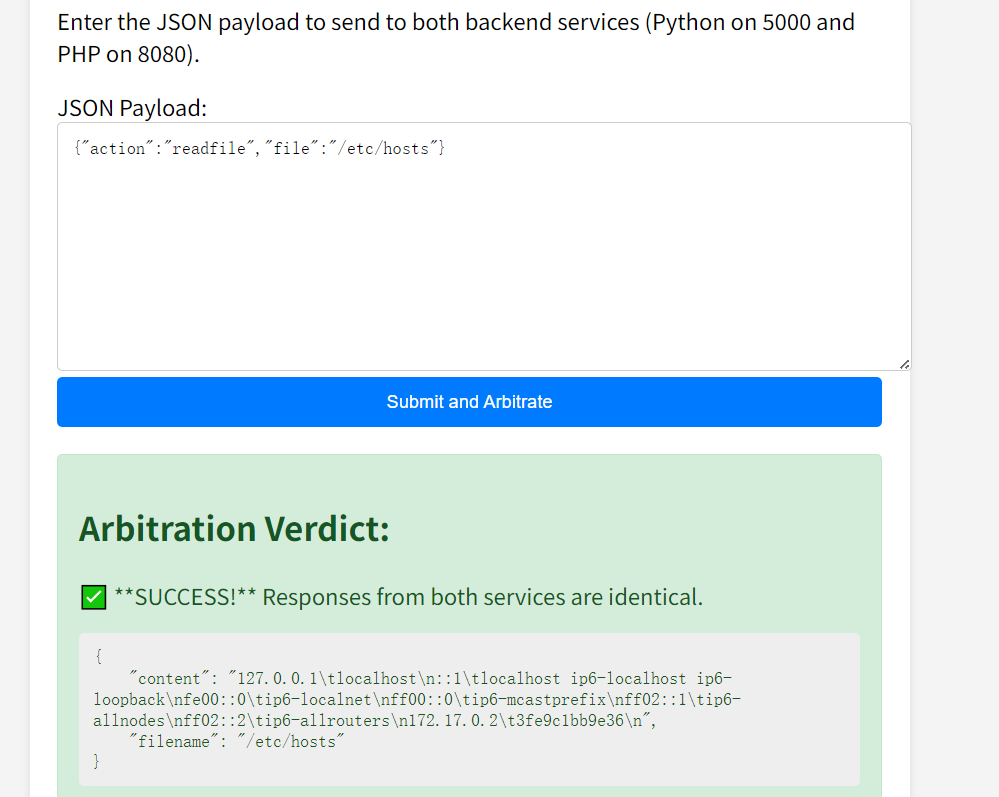Click the green success checkmark icon

click(x=92, y=598)
